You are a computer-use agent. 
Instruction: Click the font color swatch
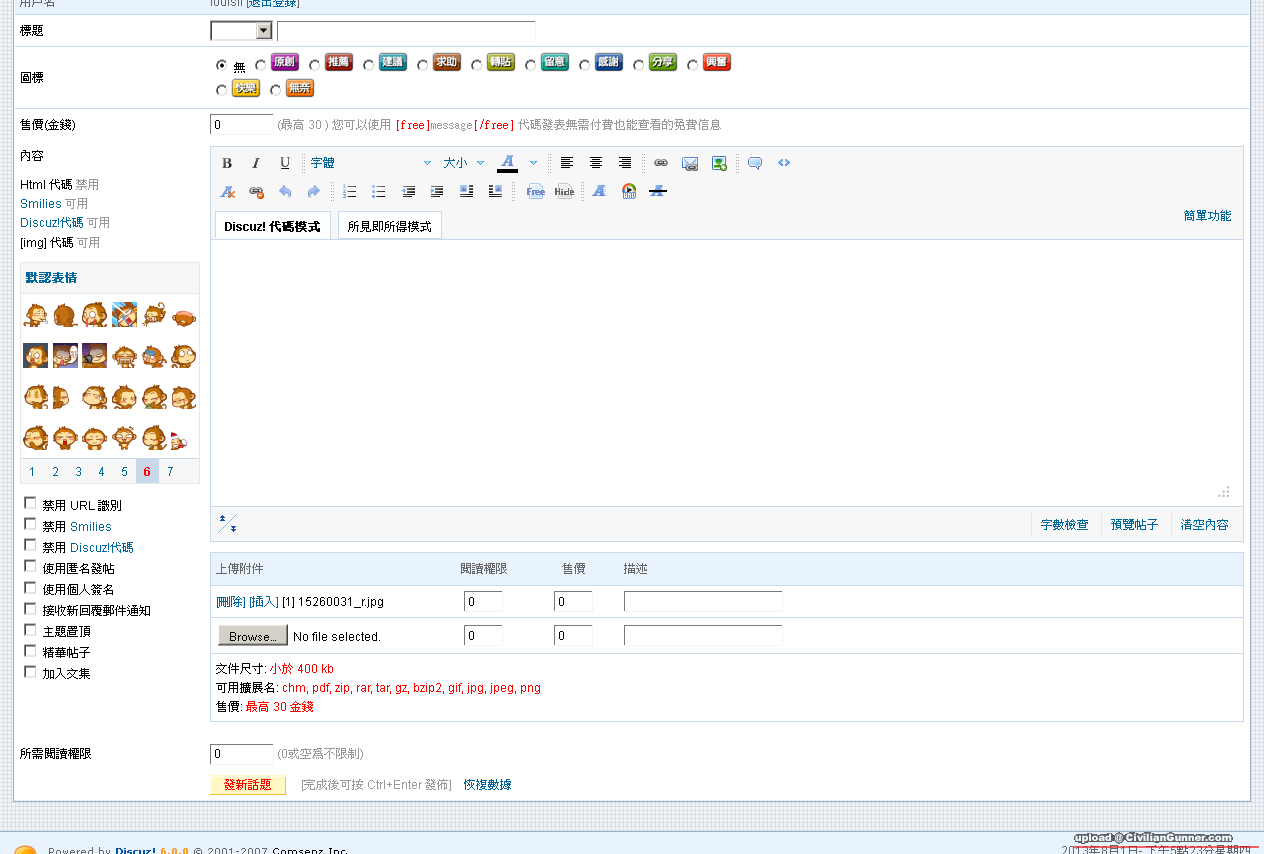click(507, 163)
